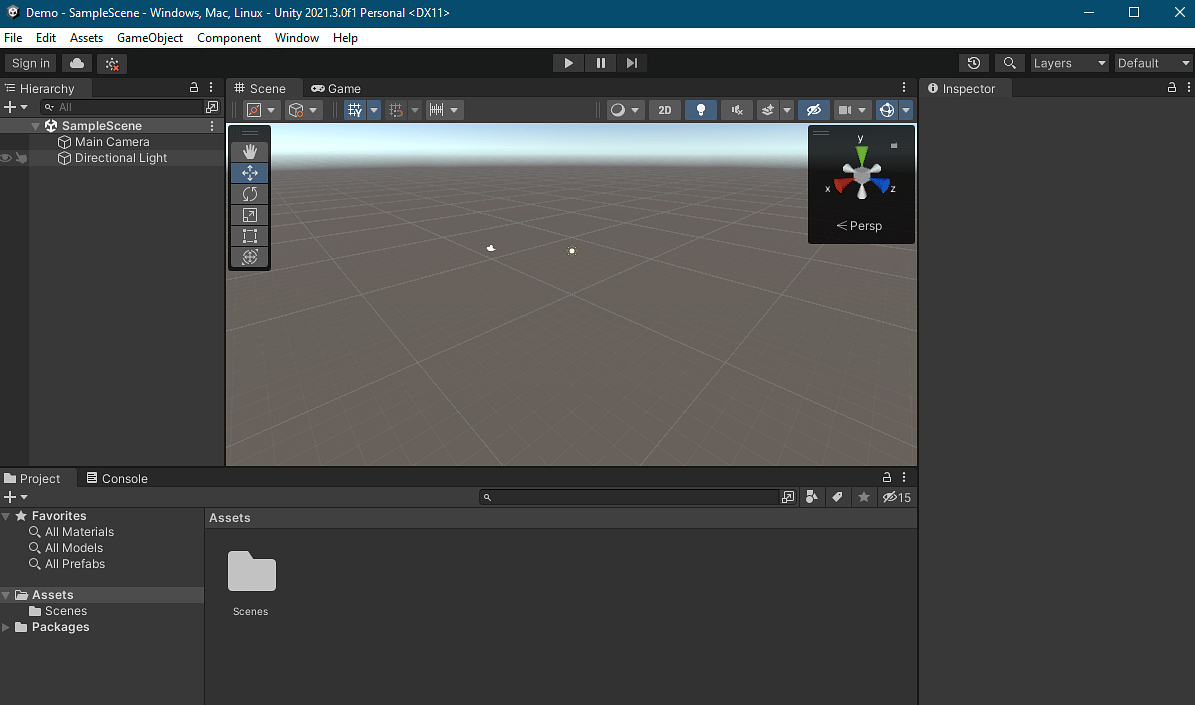
Task: Open the Component menu
Action: pos(229,37)
